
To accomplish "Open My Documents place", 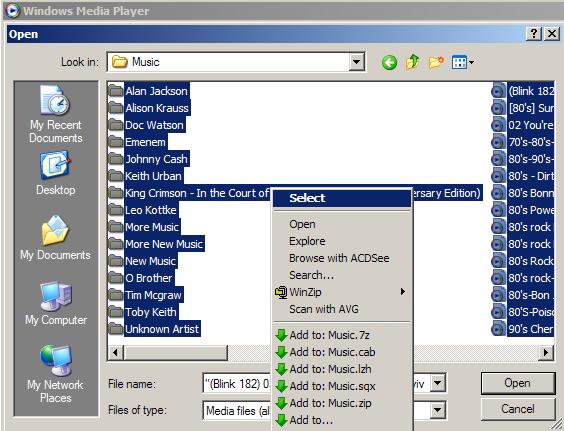I will point(55,238).
